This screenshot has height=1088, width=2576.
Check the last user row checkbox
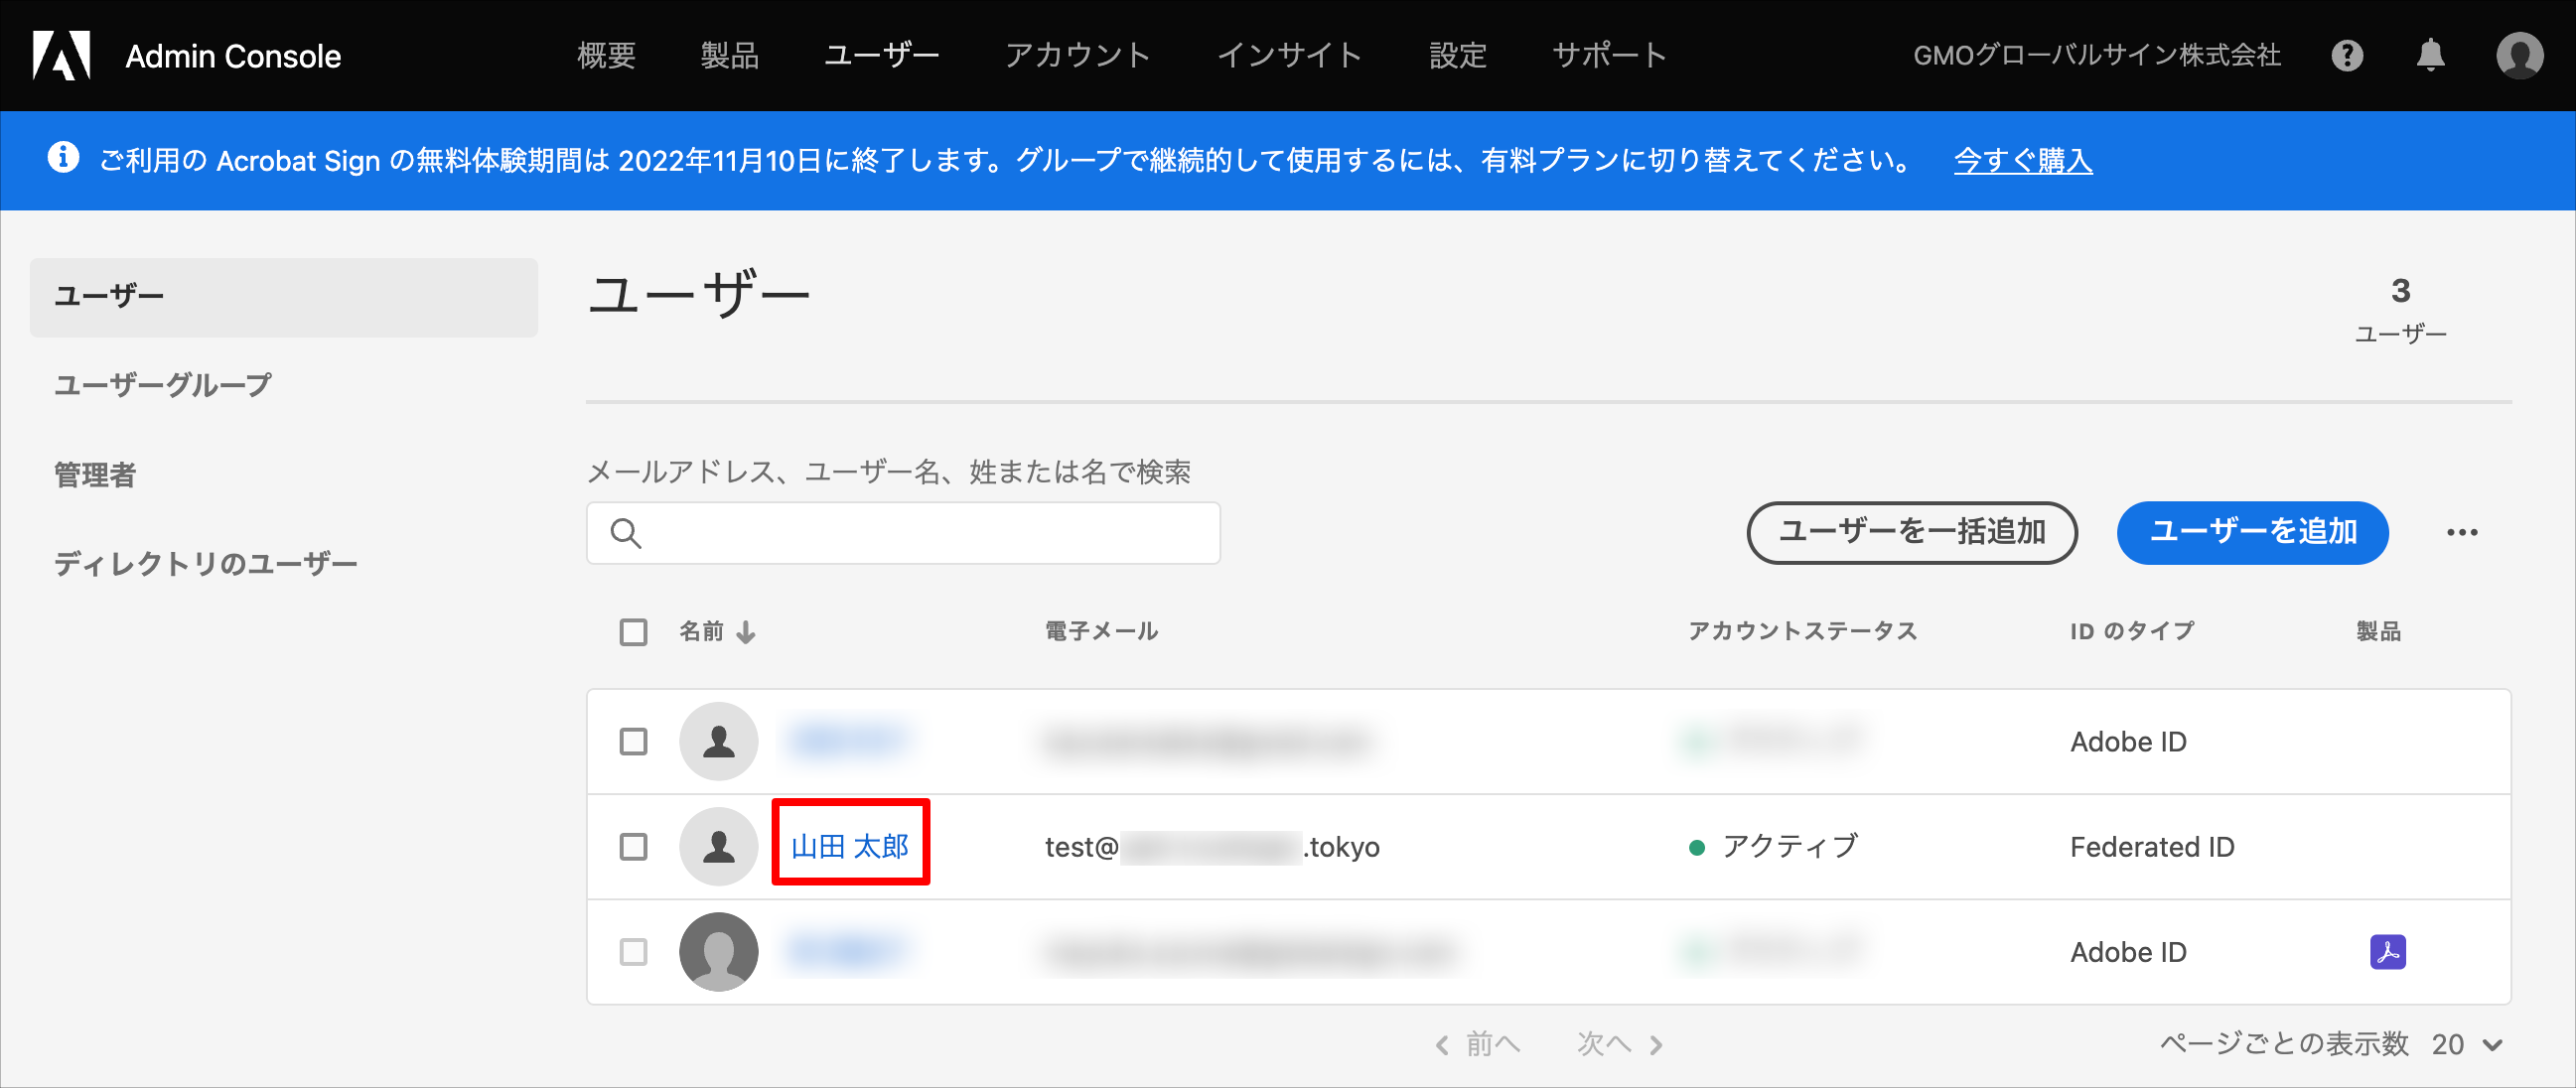(x=633, y=952)
